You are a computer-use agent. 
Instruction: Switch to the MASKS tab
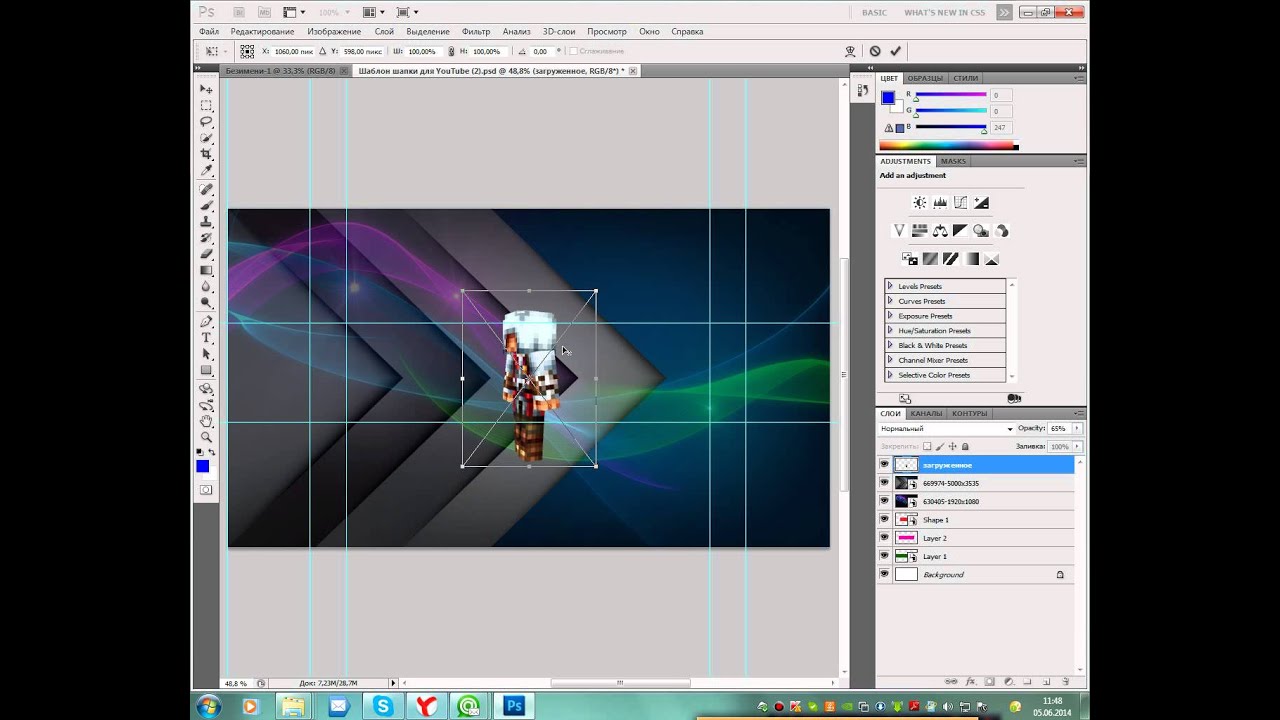(x=953, y=161)
